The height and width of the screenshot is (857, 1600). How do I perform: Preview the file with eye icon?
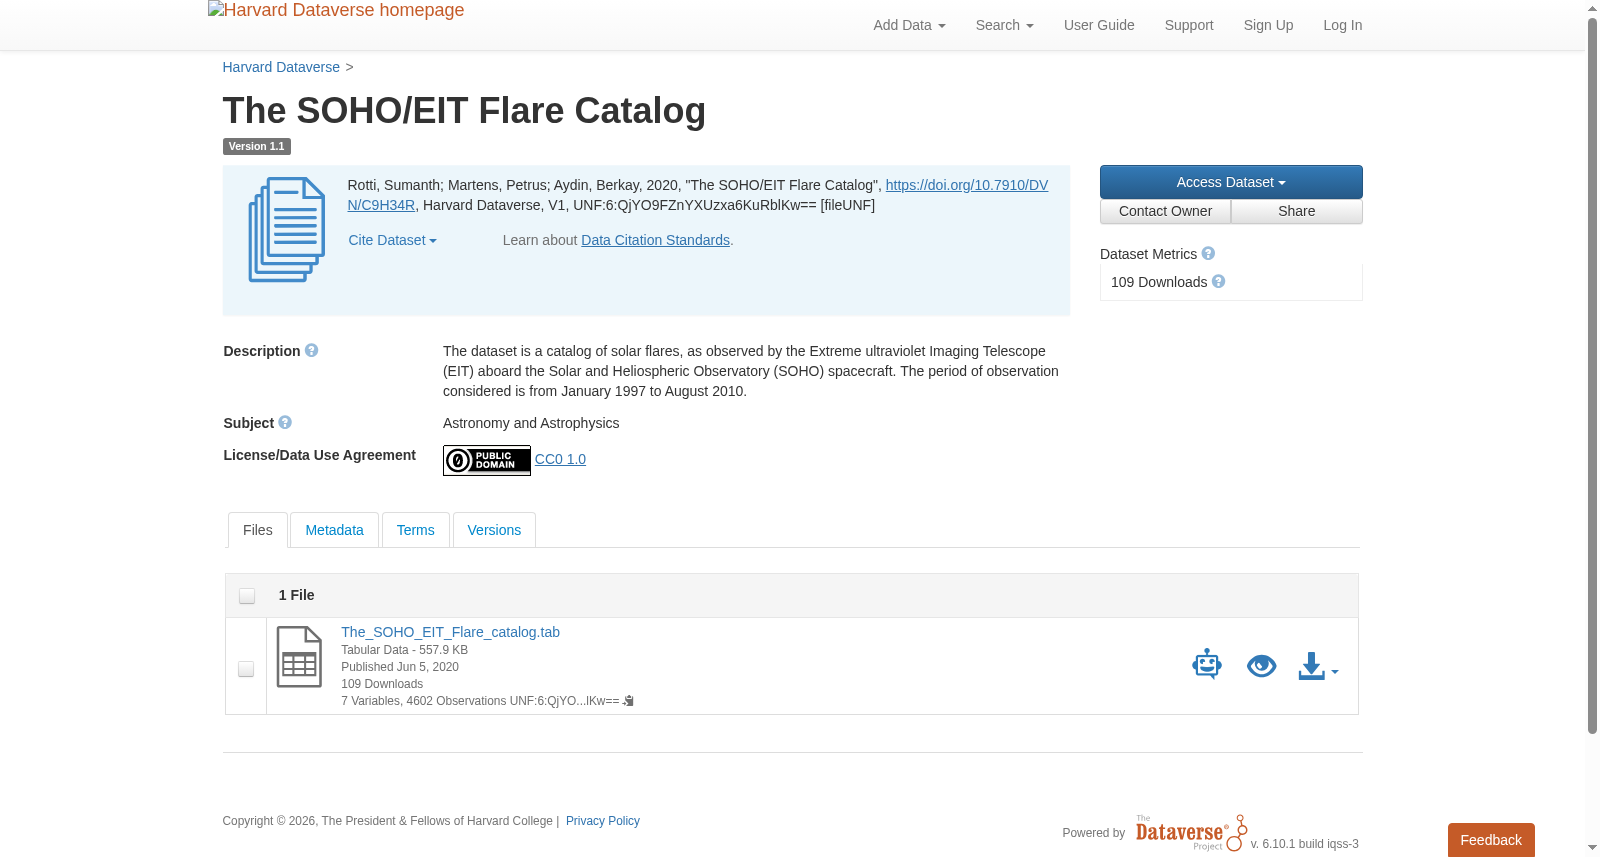tap(1262, 666)
